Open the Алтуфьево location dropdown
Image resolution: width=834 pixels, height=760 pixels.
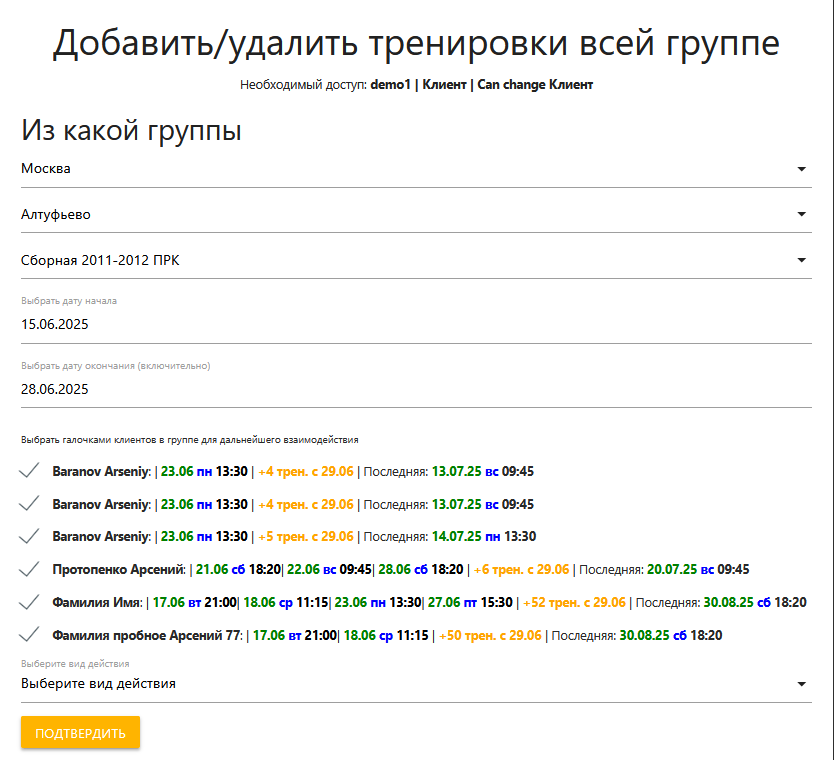point(416,215)
